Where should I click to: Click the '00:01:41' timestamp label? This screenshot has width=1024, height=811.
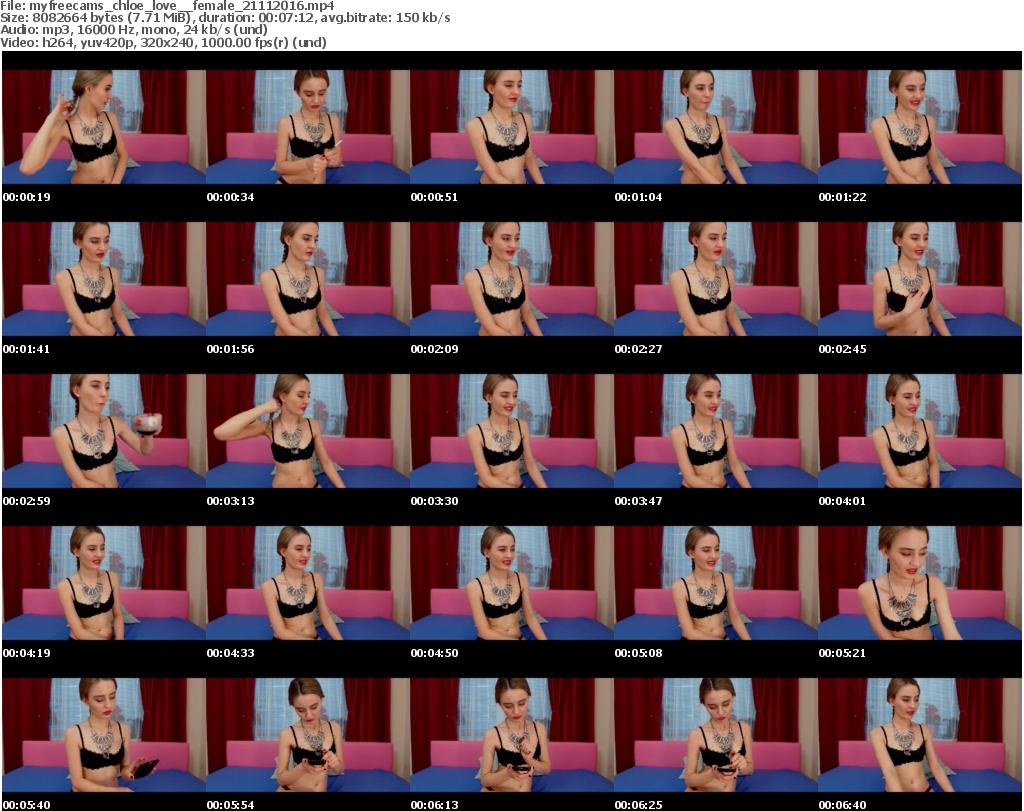point(26,349)
